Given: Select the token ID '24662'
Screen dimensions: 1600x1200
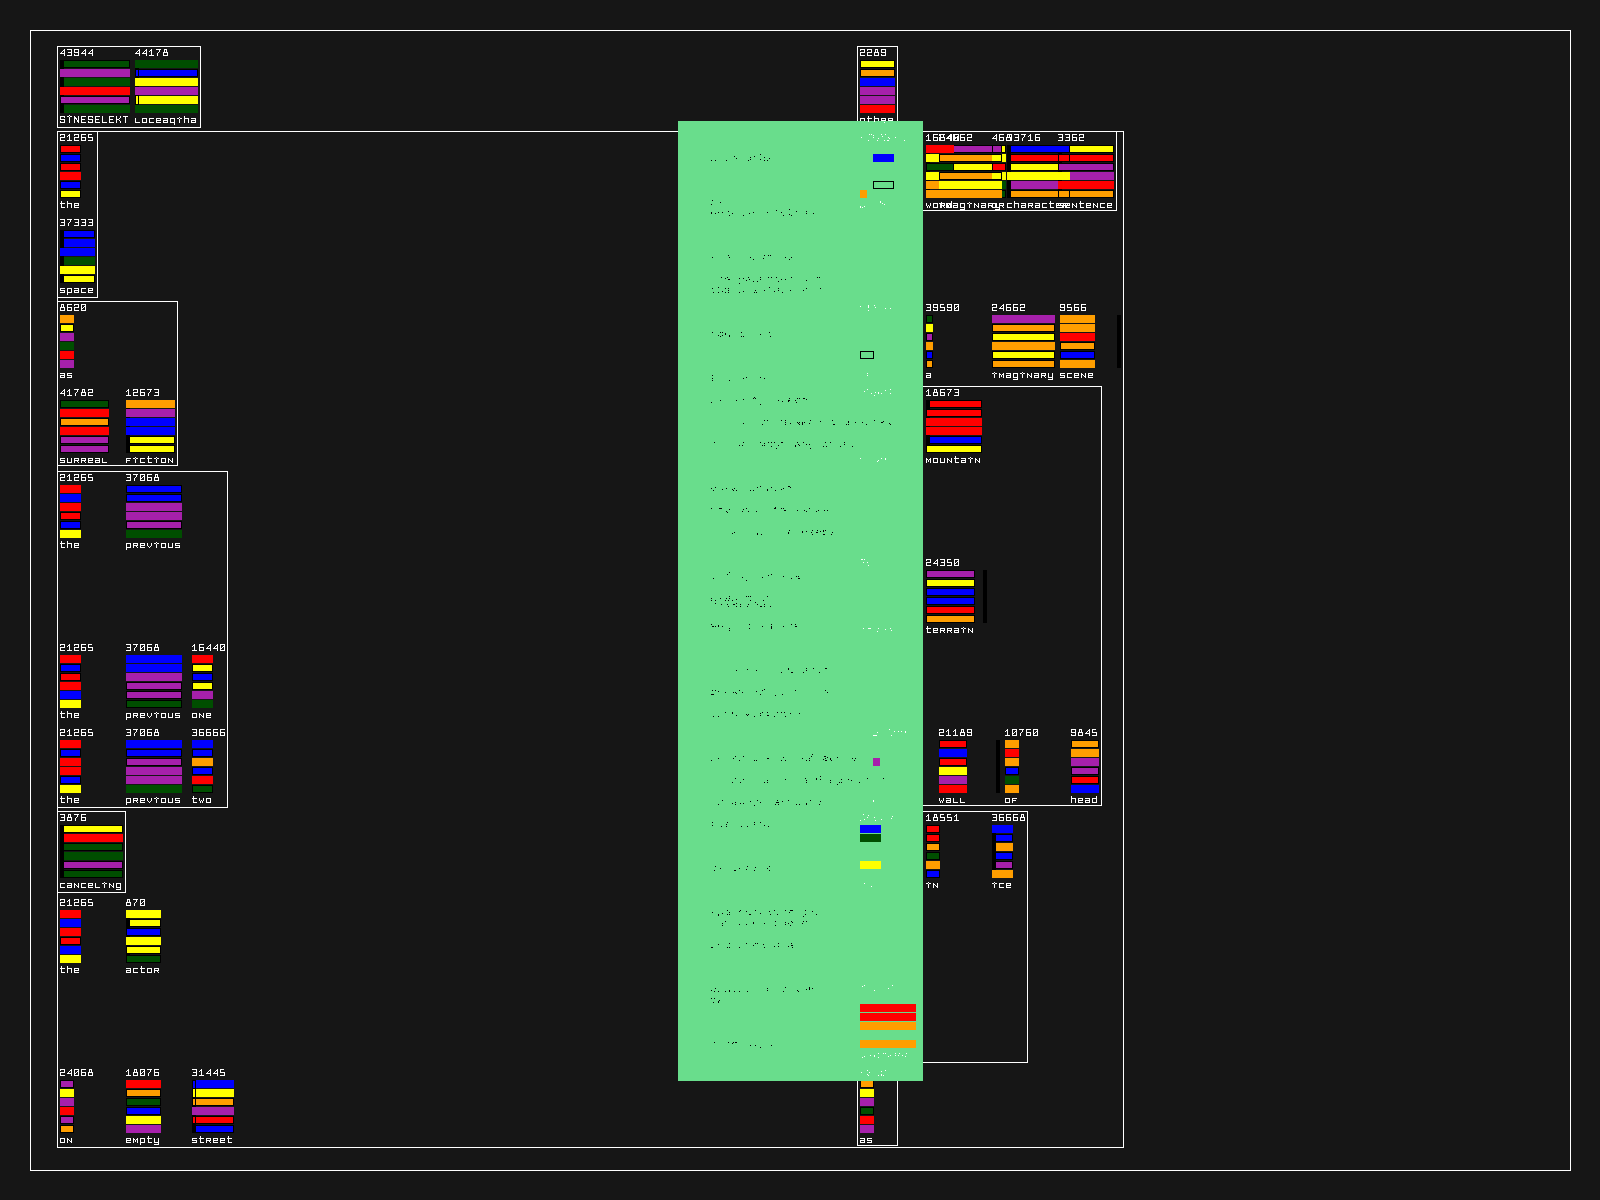Looking at the screenshot, I should coord(1009,308).
